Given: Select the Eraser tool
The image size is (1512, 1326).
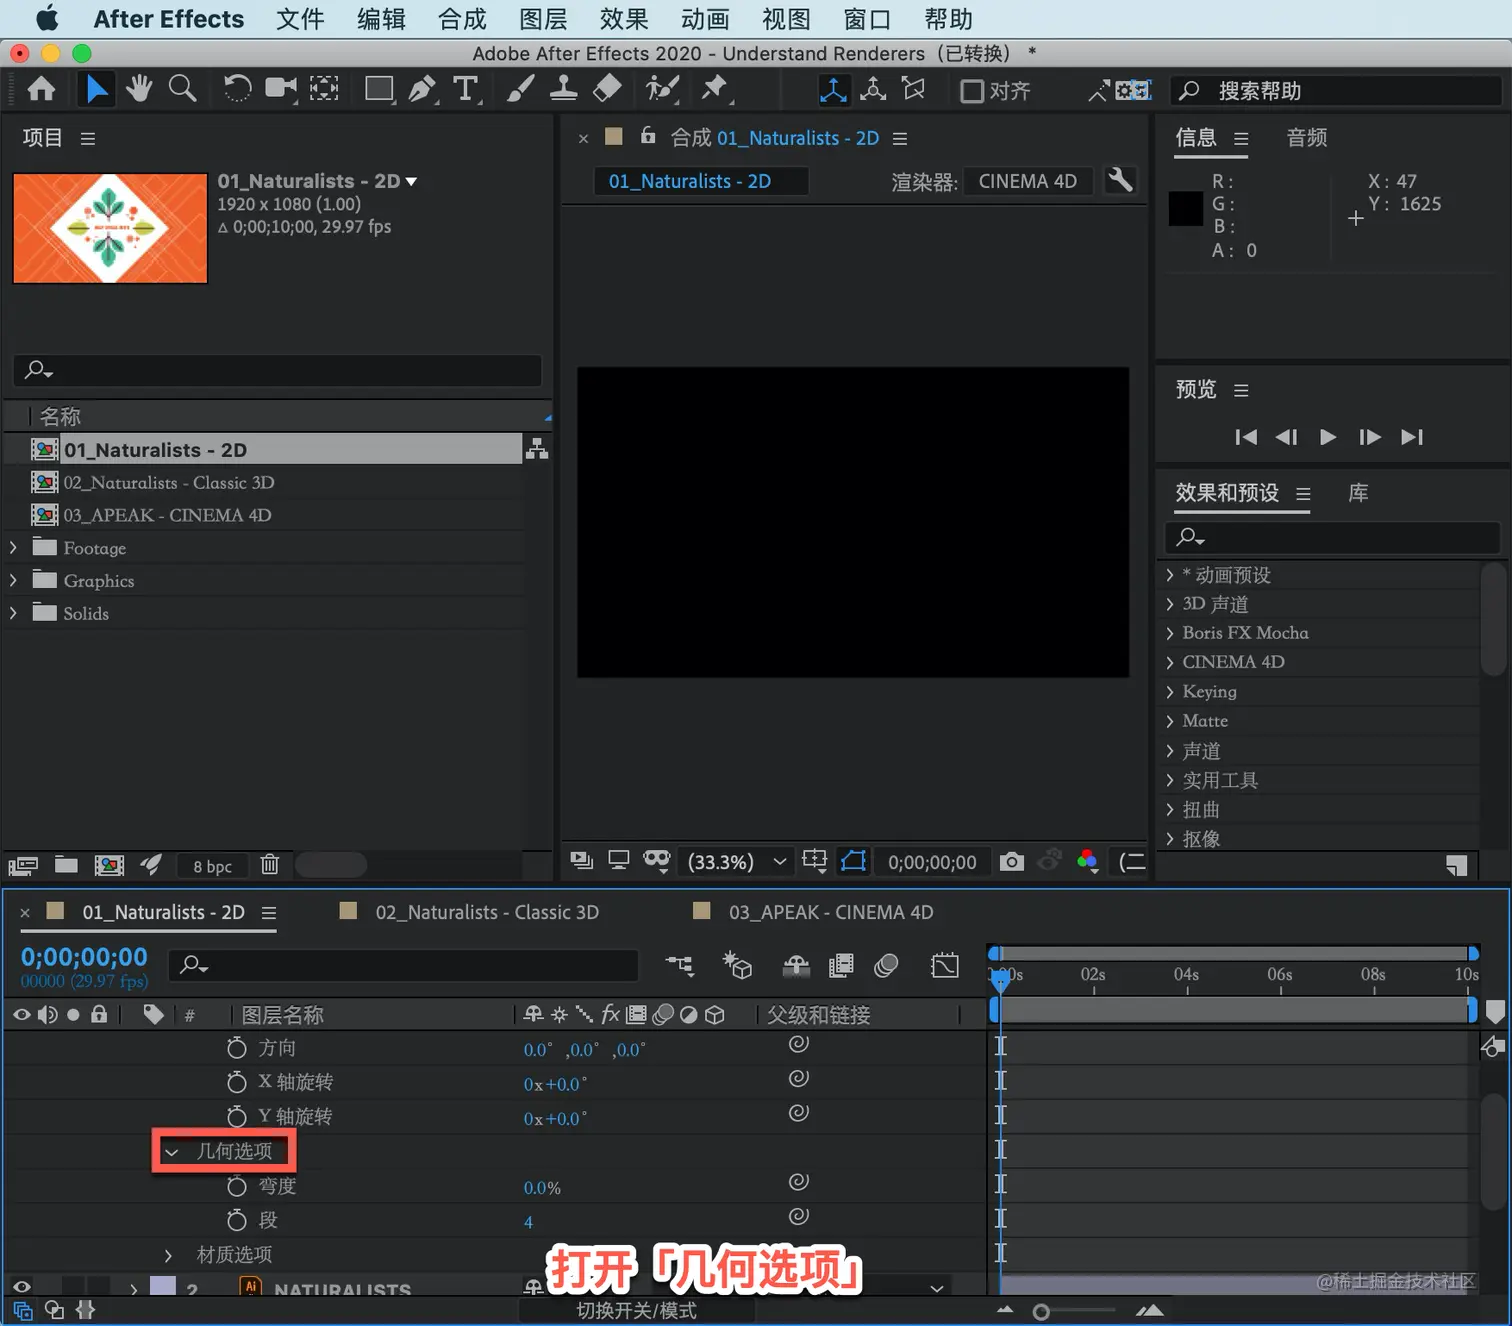Looking at the screenshot, I should pyautogui.click(x=607, y=89).
